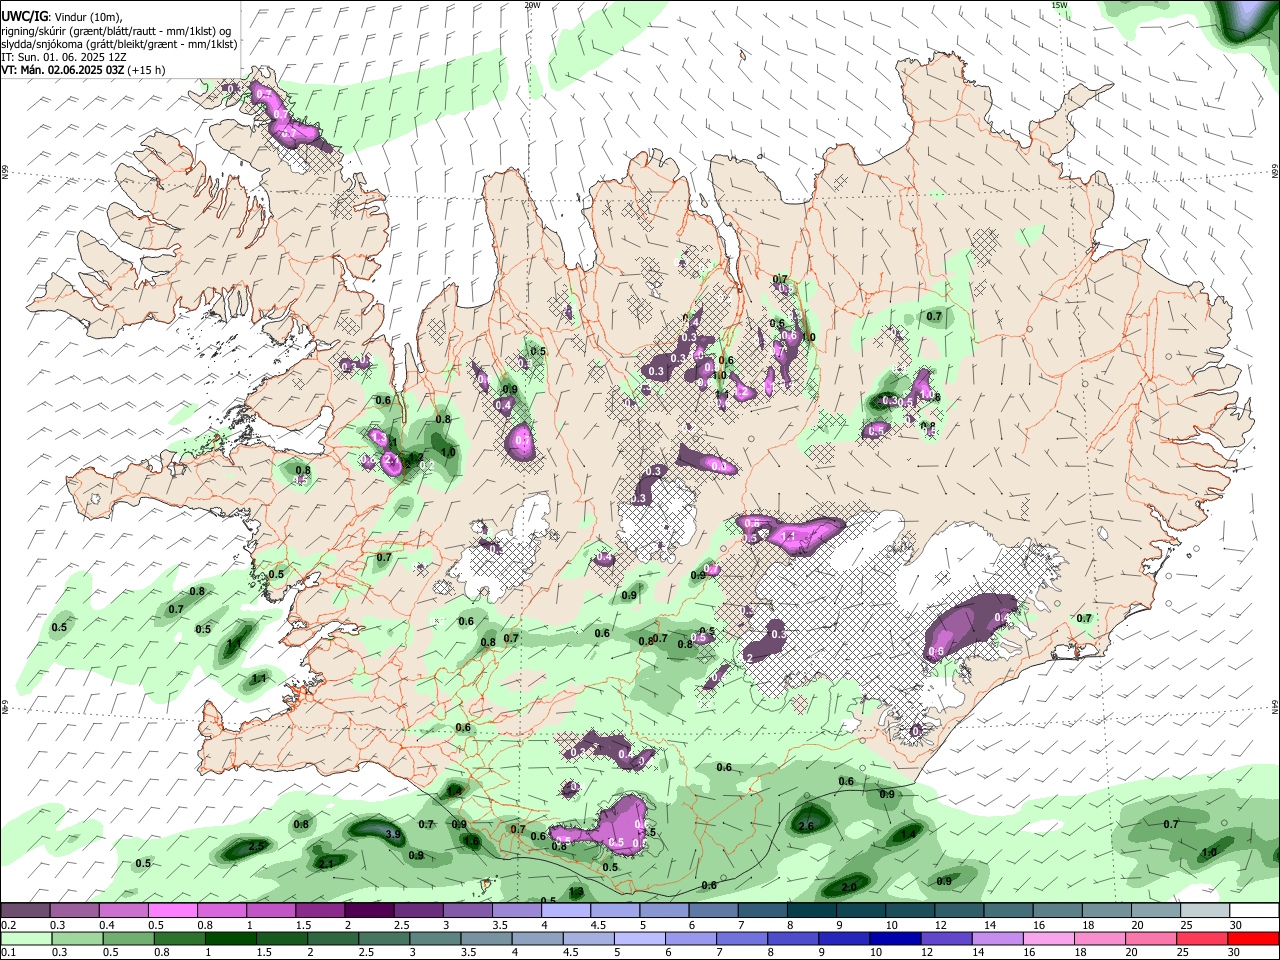Click the 12 label on the upper snow scale
The width and height of the screenshot is (1280, 960).
pyautogui.click(x=939, y=925)
